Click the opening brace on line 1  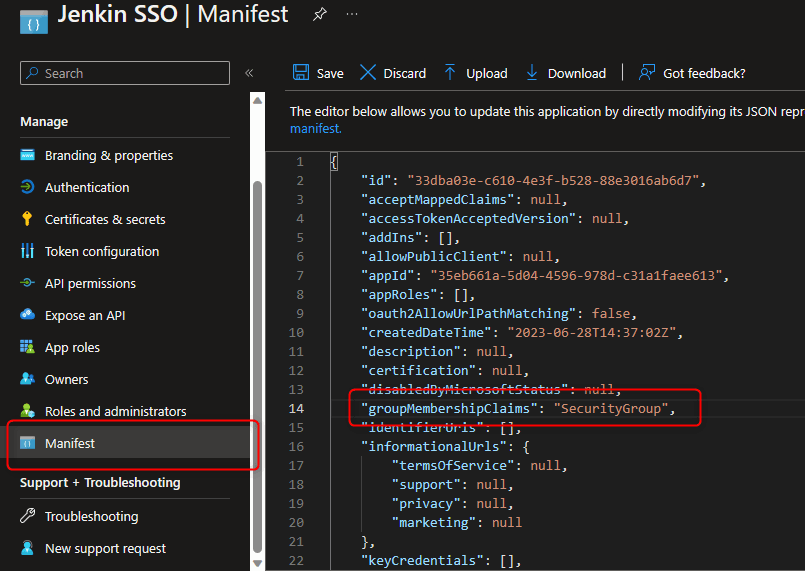pyautogui.click(x=334, y=163)
